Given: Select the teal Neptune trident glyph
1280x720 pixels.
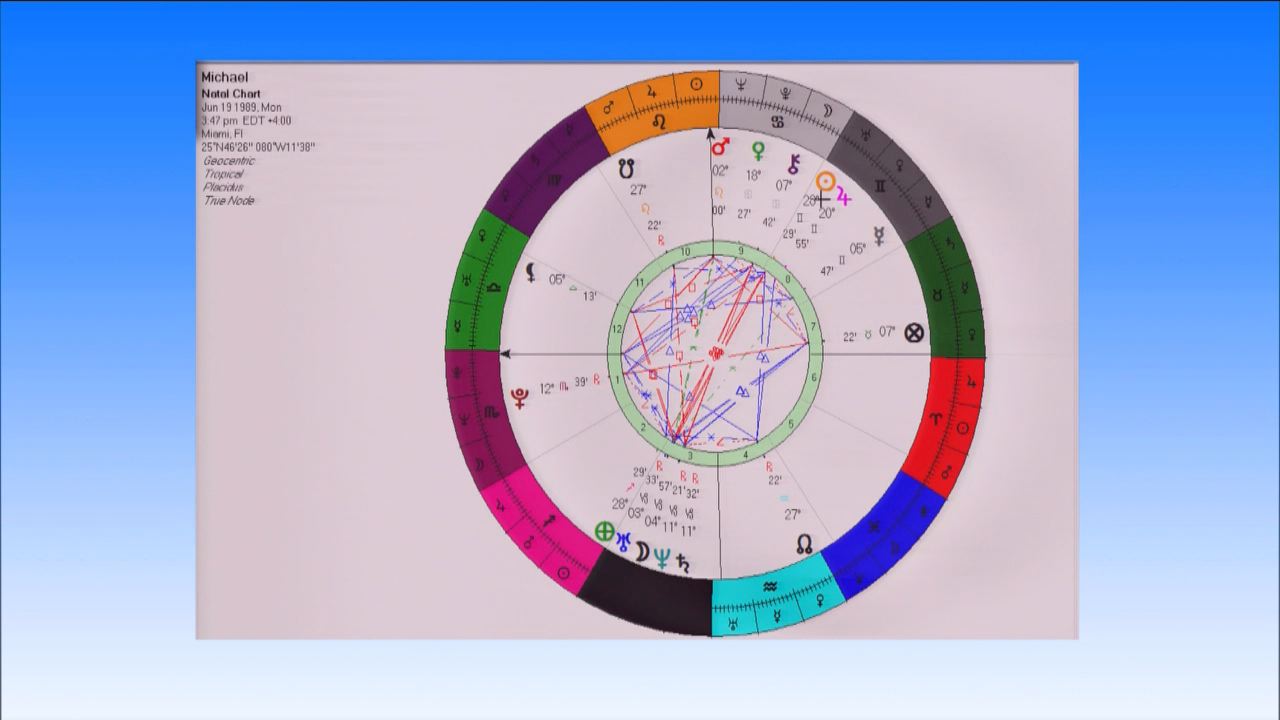Looking at the screenshot, I should click(661, 558).
